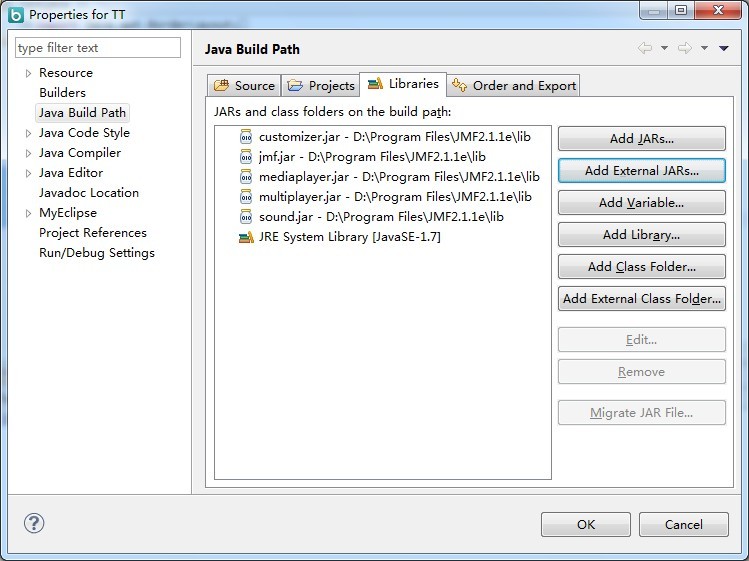Select the jmf.jar library entry
The image size is (749, 561).
[x=363, y=157]
